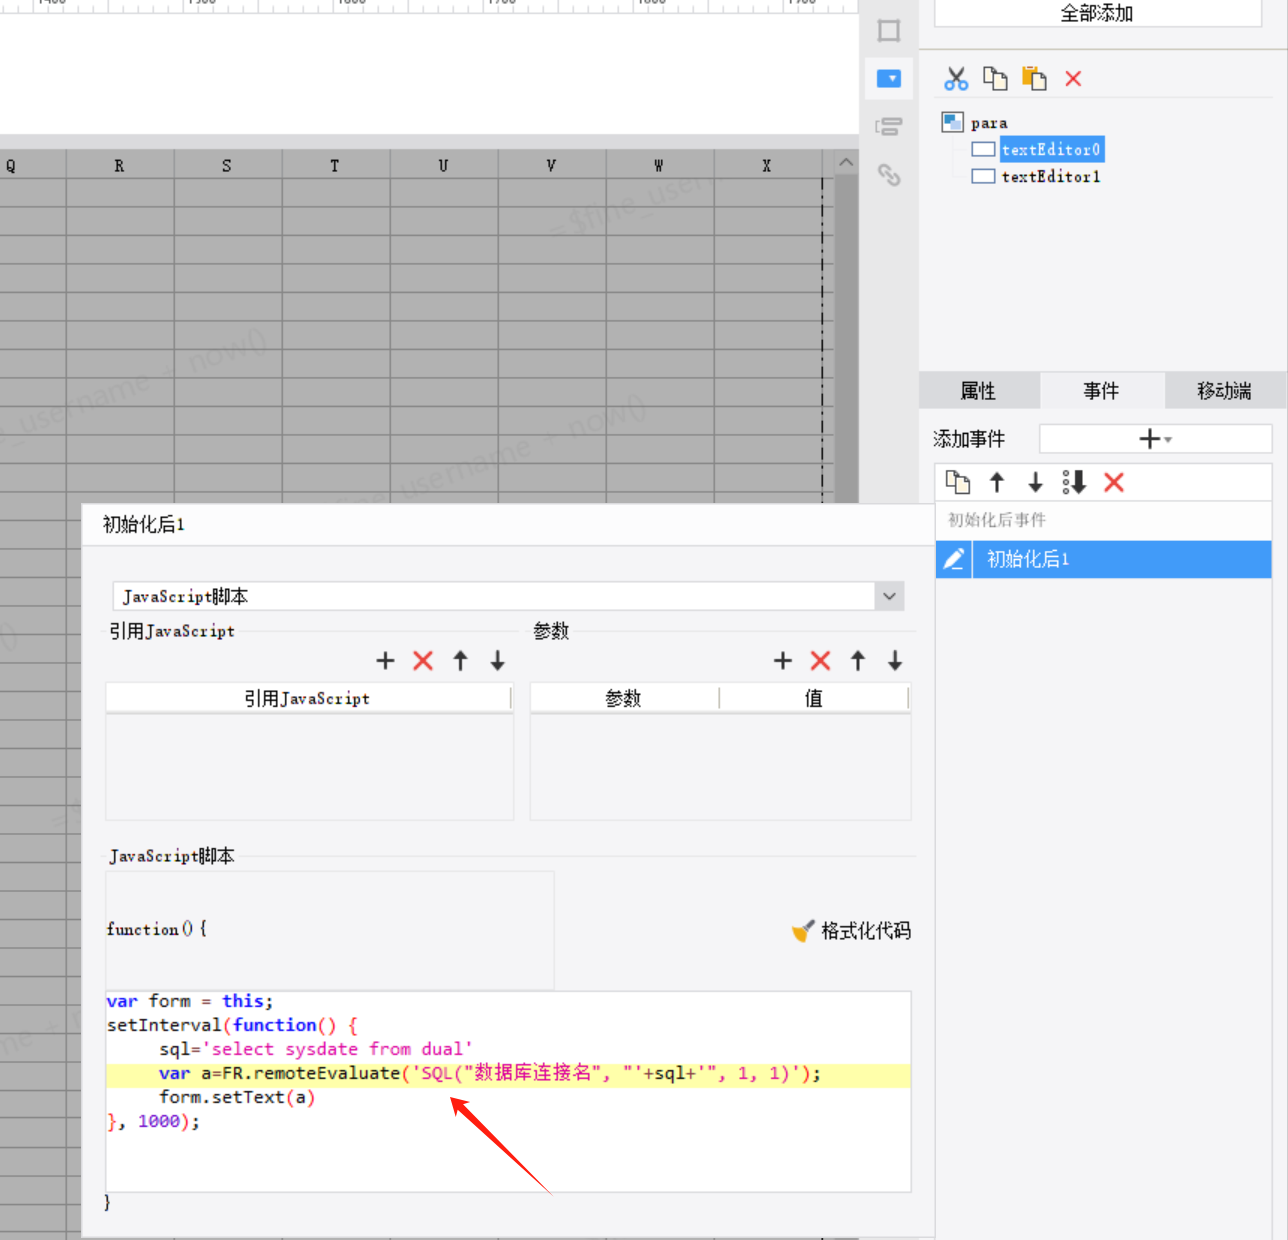The height and width of the screenshot is (1240, 1288).
Task: Move referenced JavaScript down
Action: pos(497,660)
